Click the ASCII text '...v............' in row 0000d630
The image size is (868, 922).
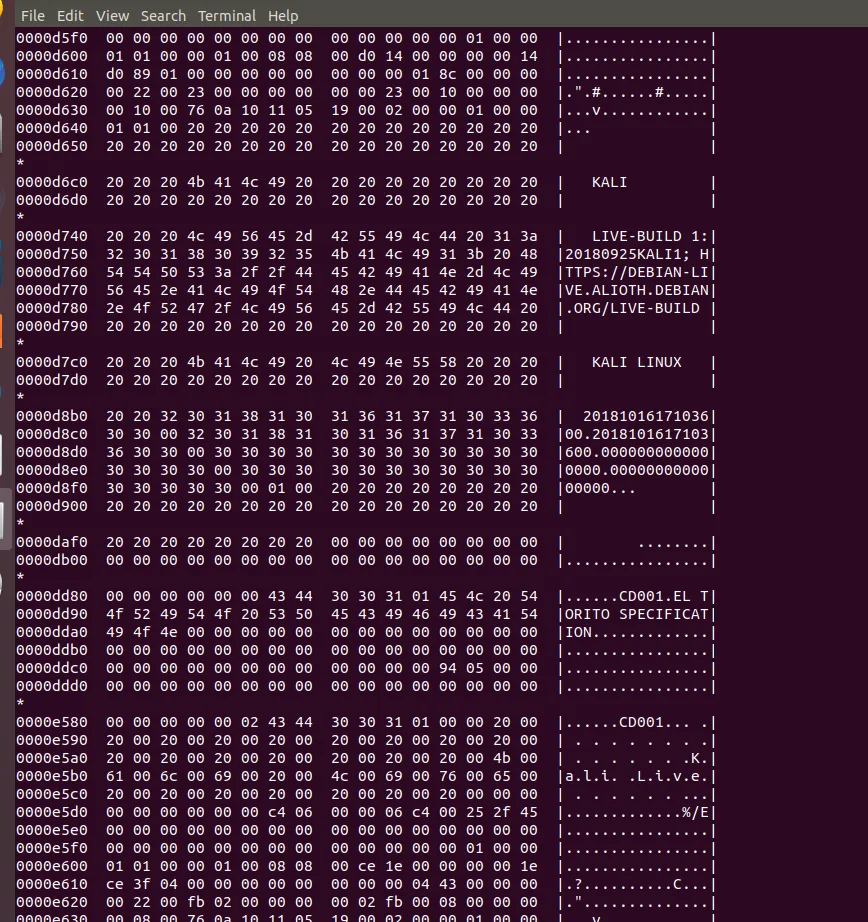tap(637, 111)
